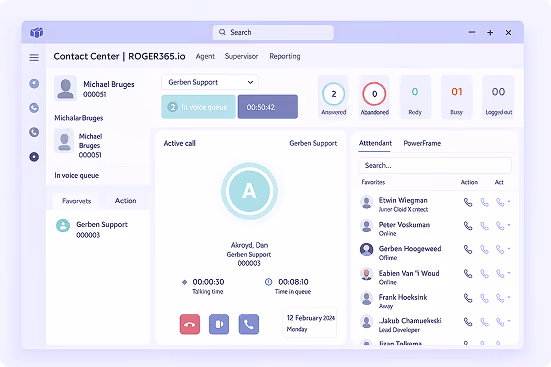The width and height of the screenshot is (551, 367).
Task: Click third sidebar pie chart icon
Action: click(34, 132)
